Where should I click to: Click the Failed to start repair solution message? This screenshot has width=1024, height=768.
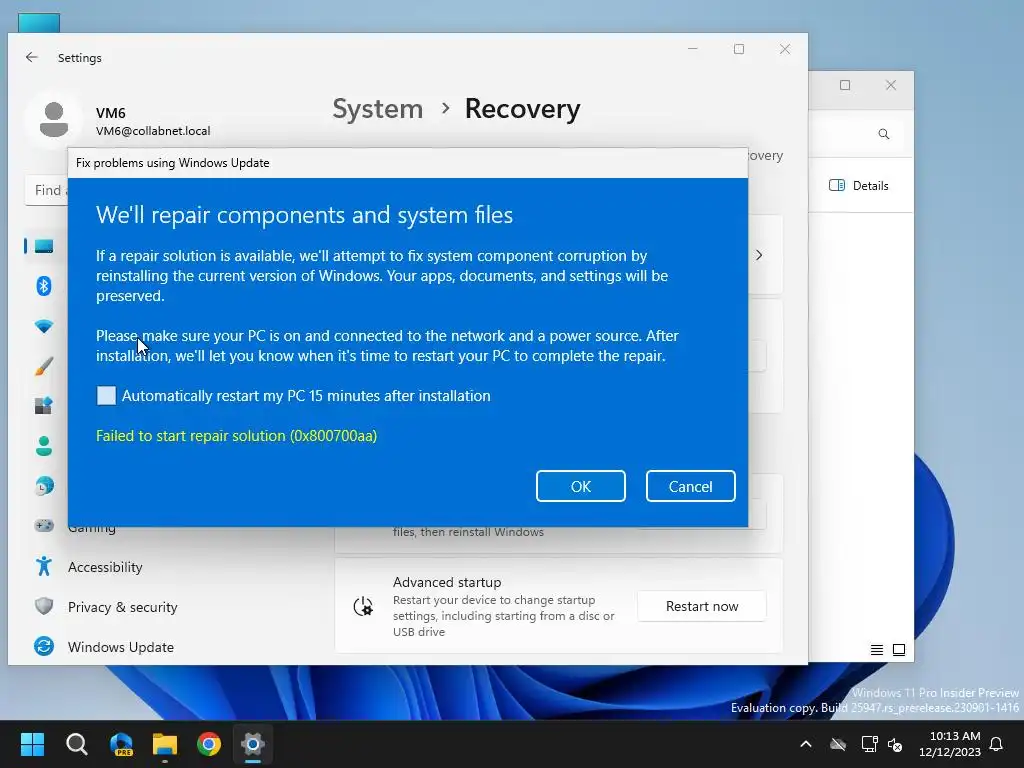tap(236, 436)
